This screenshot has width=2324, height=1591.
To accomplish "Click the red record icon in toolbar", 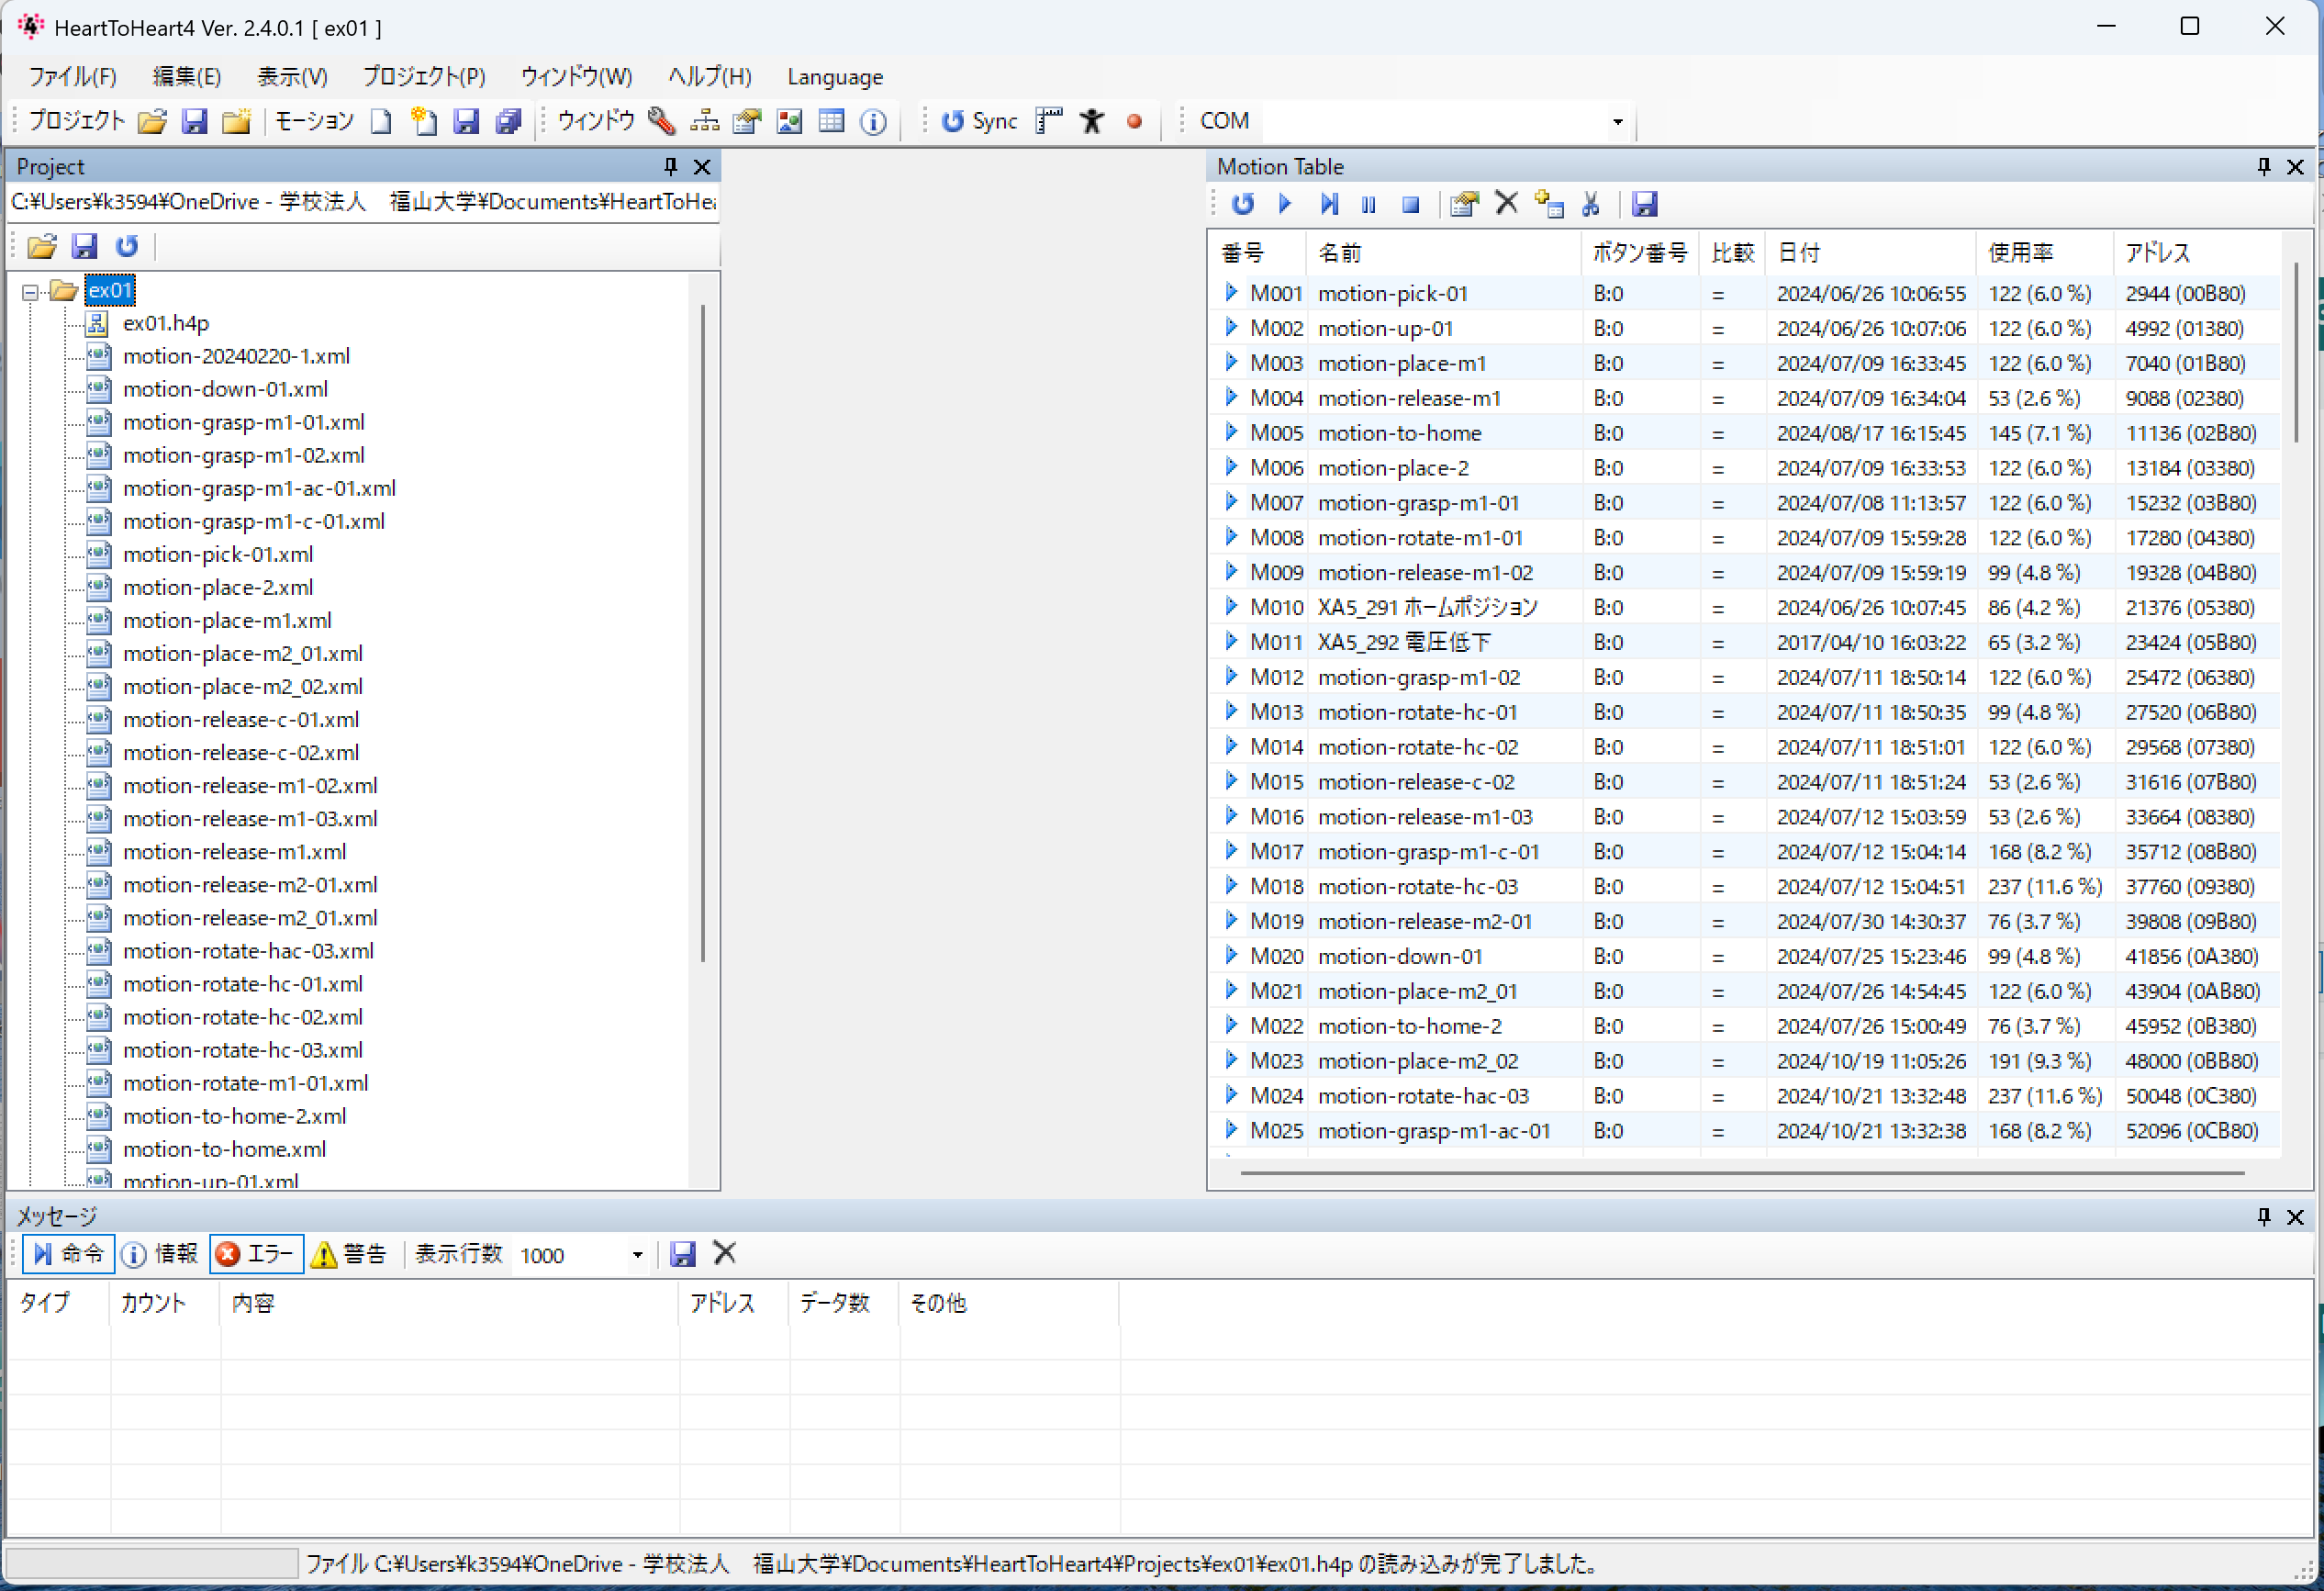I will click(x=1134, y=121).
